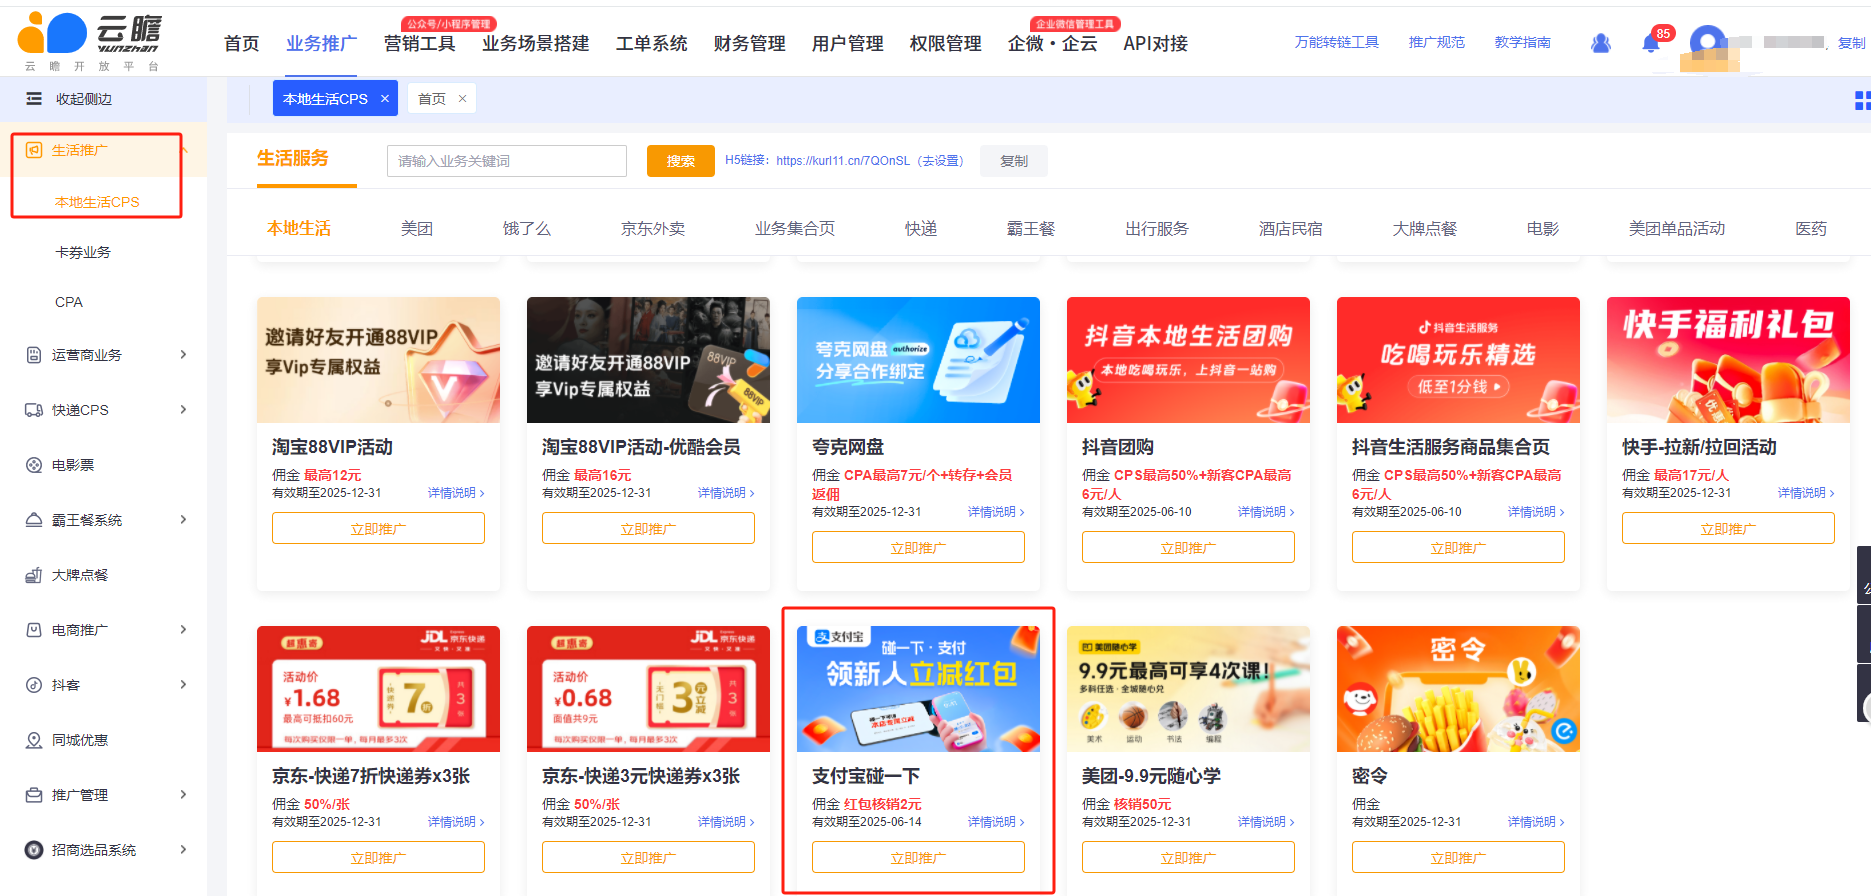Click the collapse sidebar hamburger icon
Viewport: 1871px width, 896px height.
[x=34, y=99]
